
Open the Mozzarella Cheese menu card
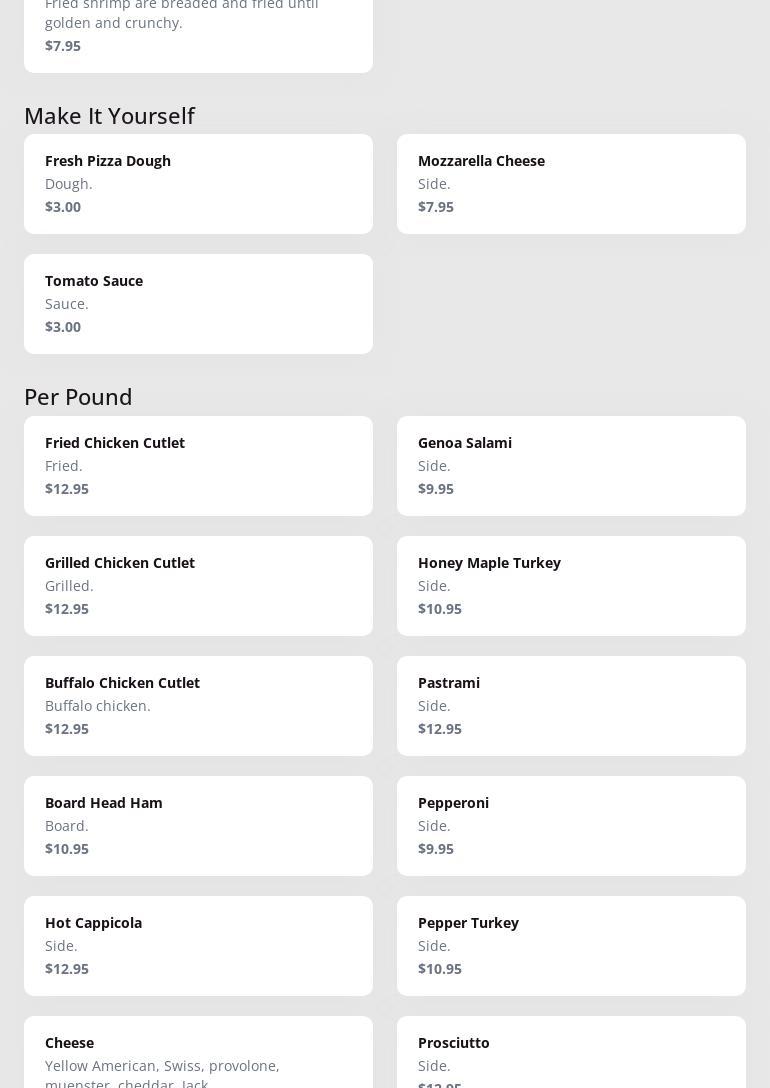[571, 184]
